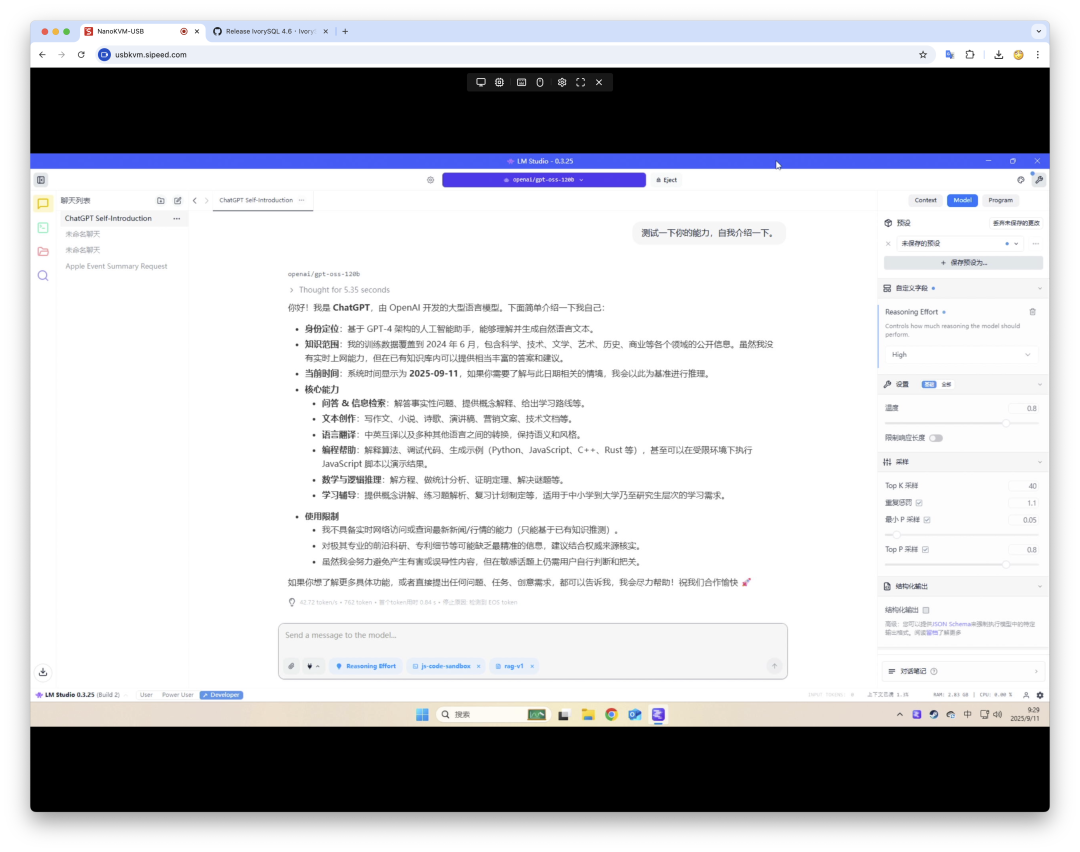Viewport: 1080px width, 852px height.
Task: Open the My Models folder icon in sidebar
Action: coord(43,251)
